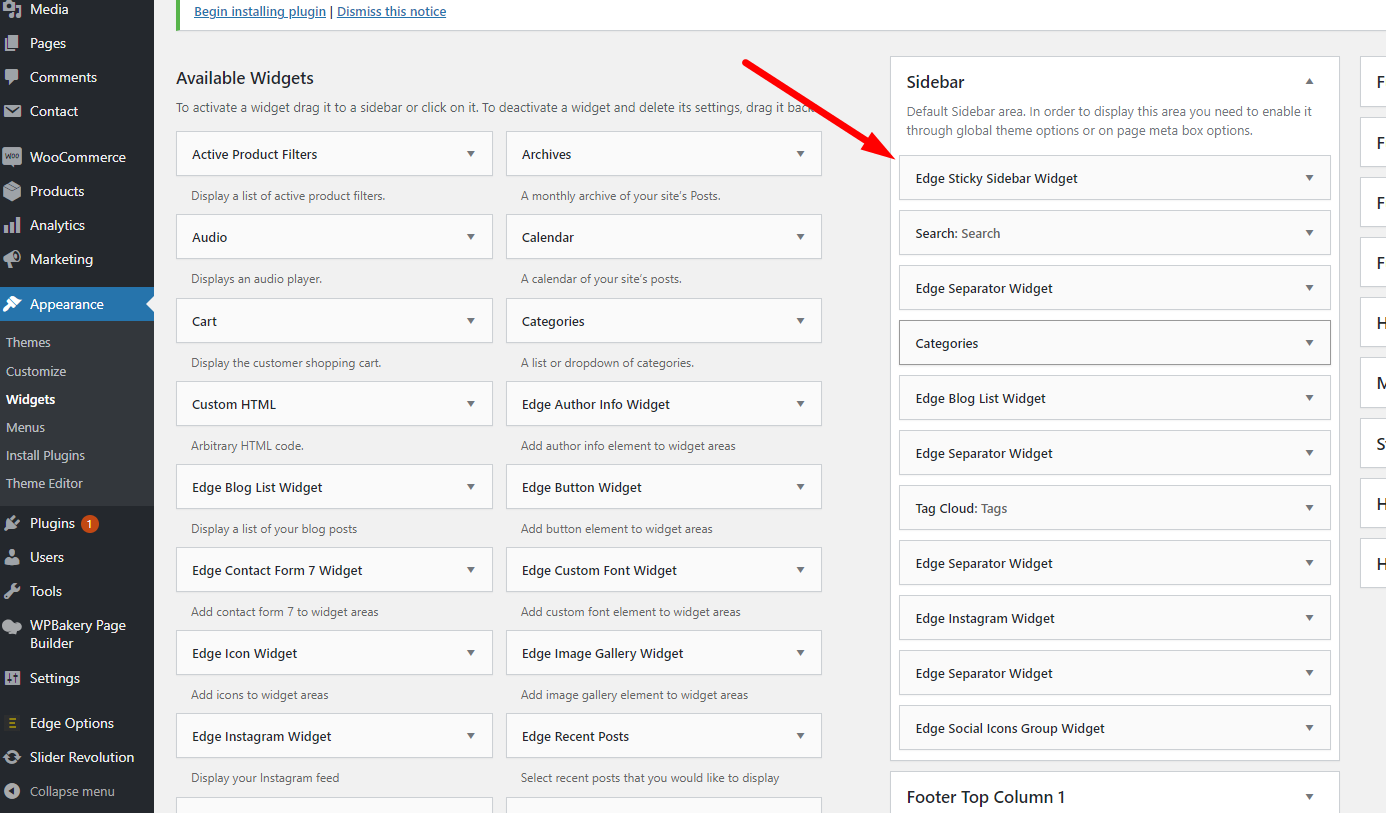This screenshot has width=1386, height=813.
Task: Click text 'A list or dropdown of categories.'
Action: click(607, 362)
